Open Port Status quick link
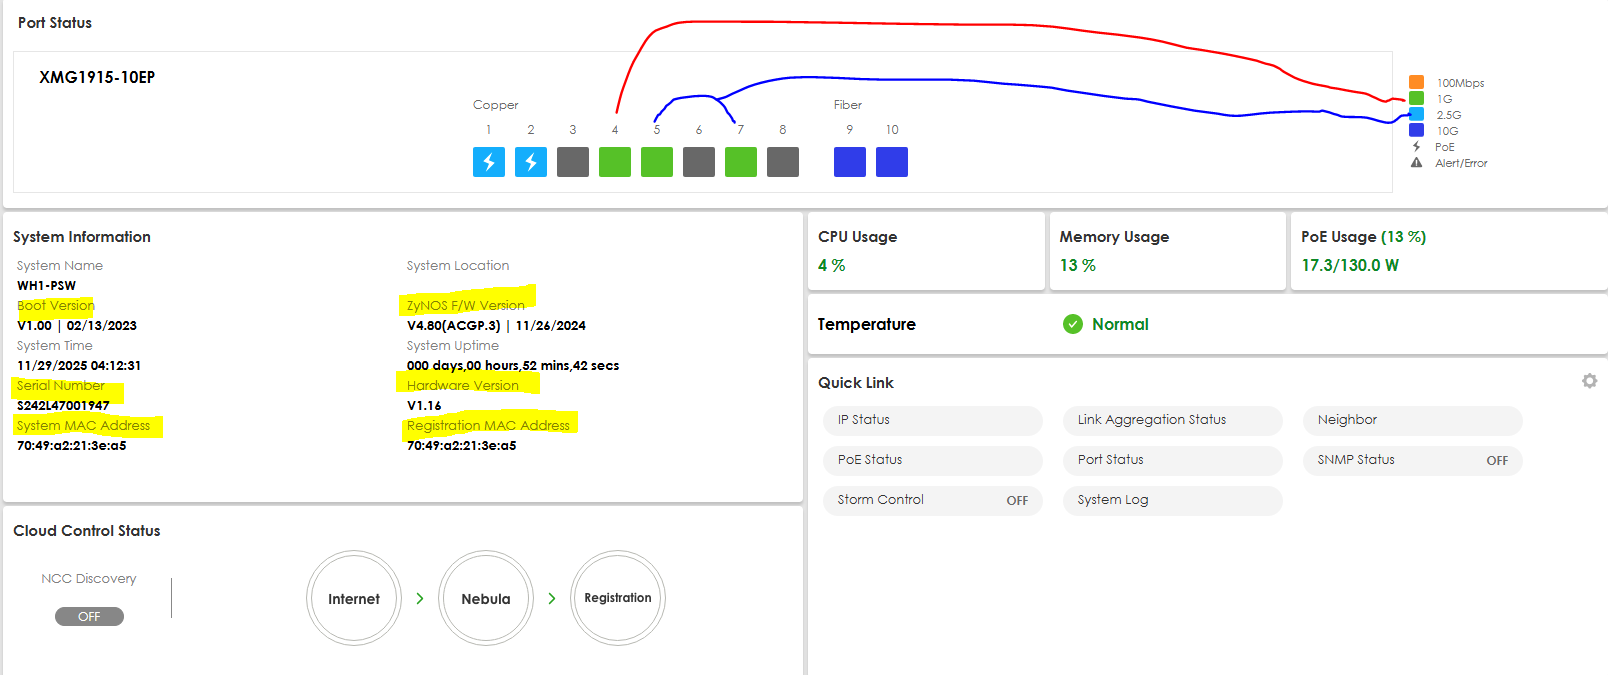This screenshot has width=1608, height=675. tap(1172, 460)
